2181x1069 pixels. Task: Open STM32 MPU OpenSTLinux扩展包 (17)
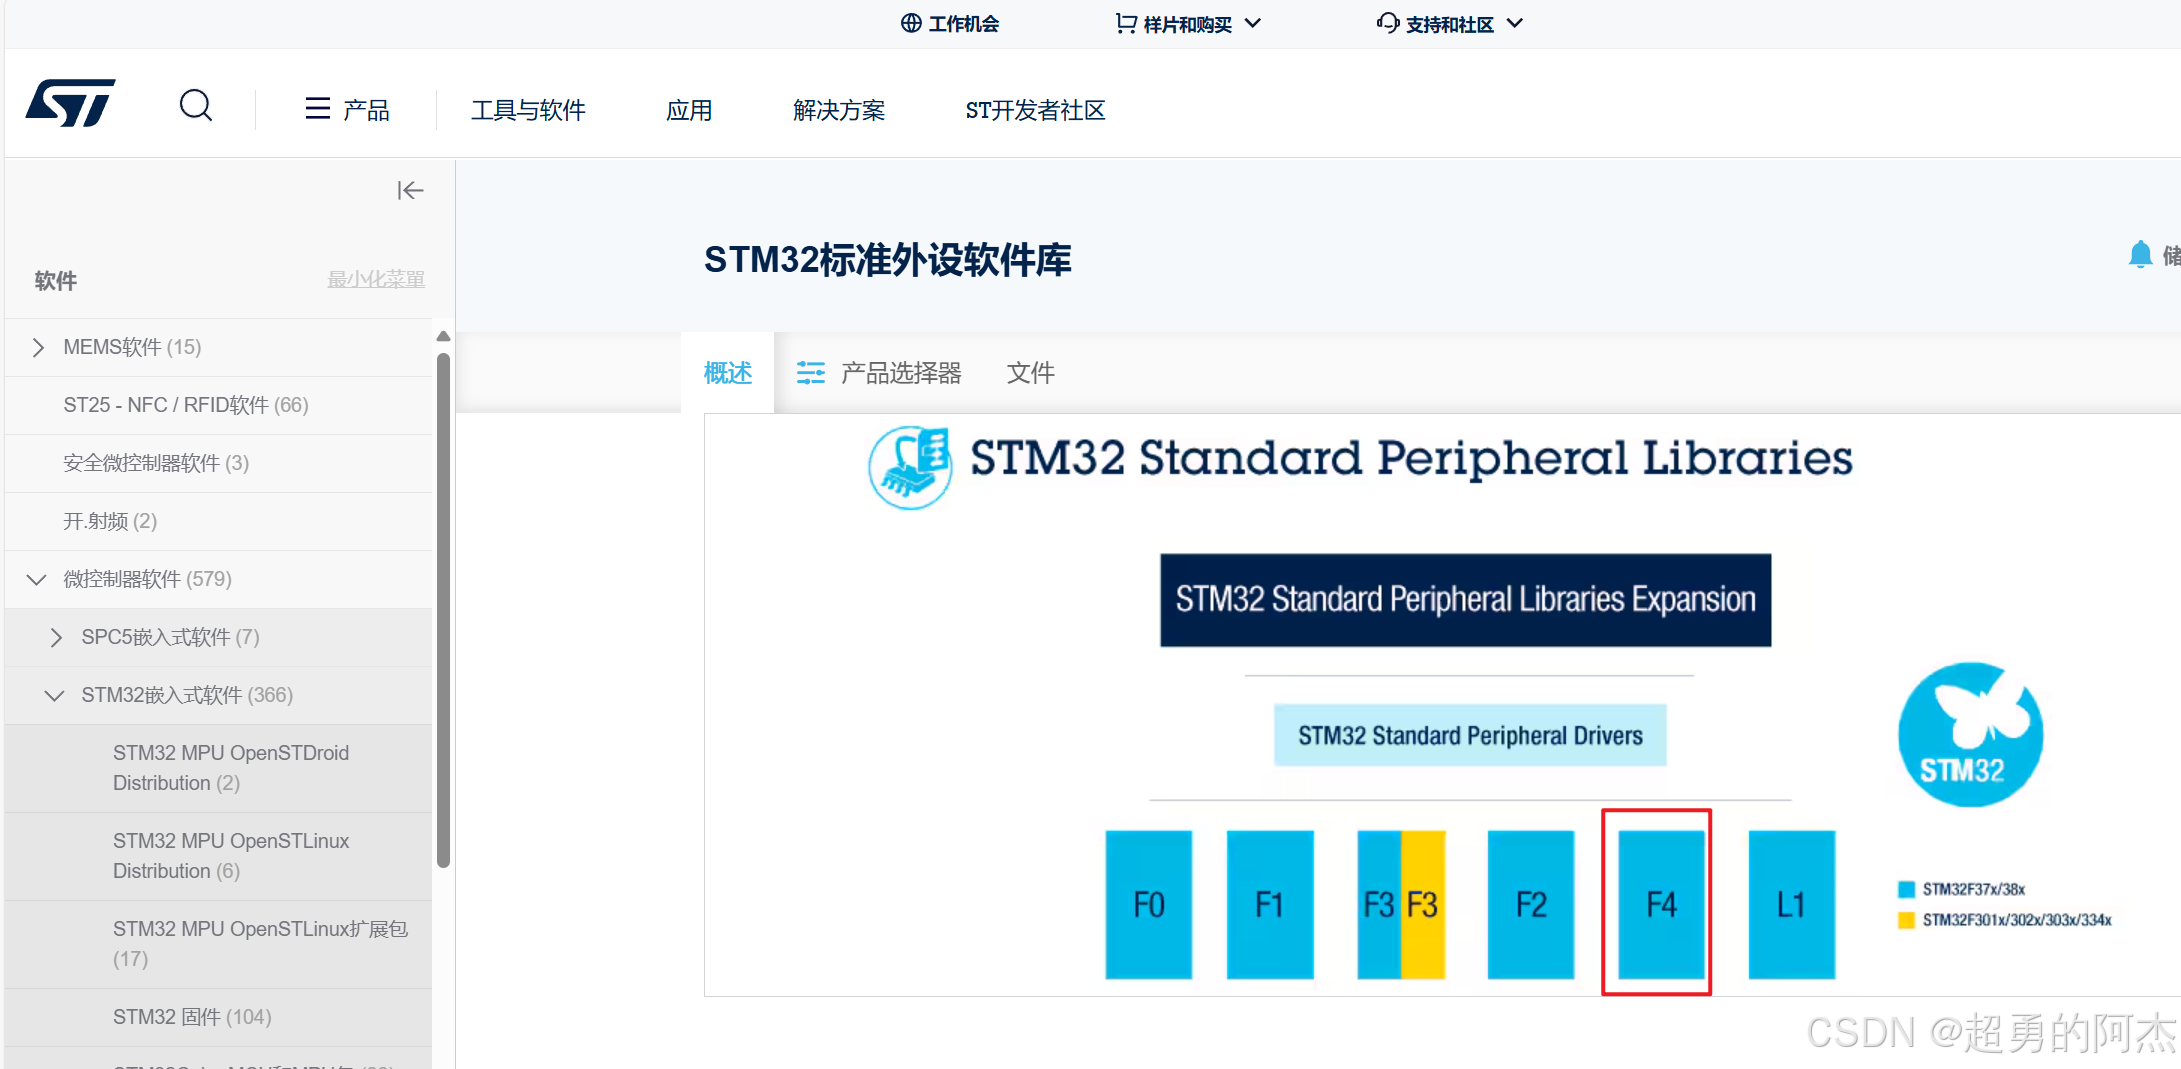click(x=218, y=944)
